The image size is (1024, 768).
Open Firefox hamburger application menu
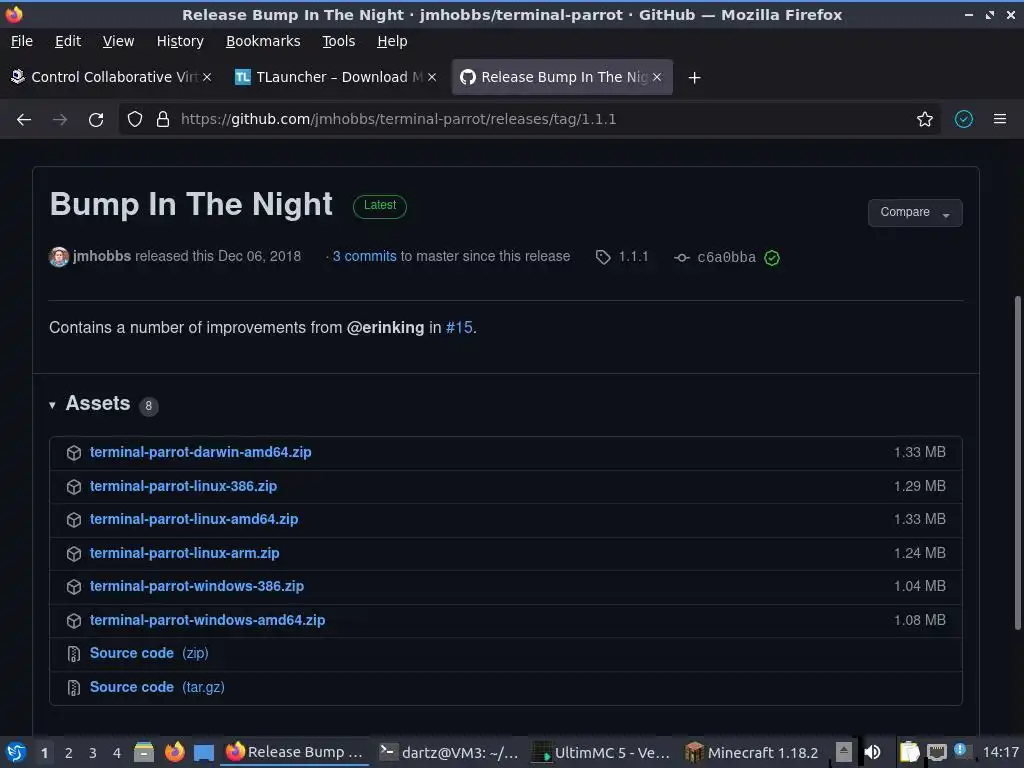pyautogui.click(x=1000, y=120)
